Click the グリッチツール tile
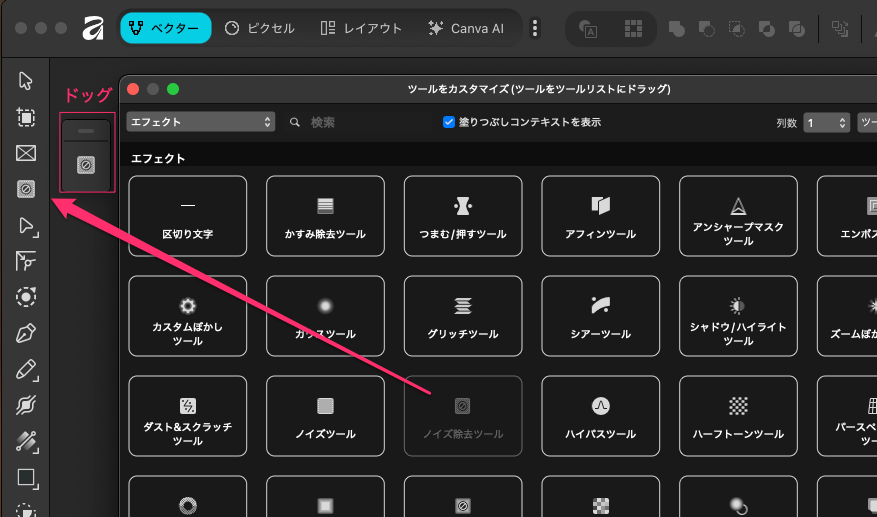Viewport: 877px width, 517px height. [x=462, y=315]
